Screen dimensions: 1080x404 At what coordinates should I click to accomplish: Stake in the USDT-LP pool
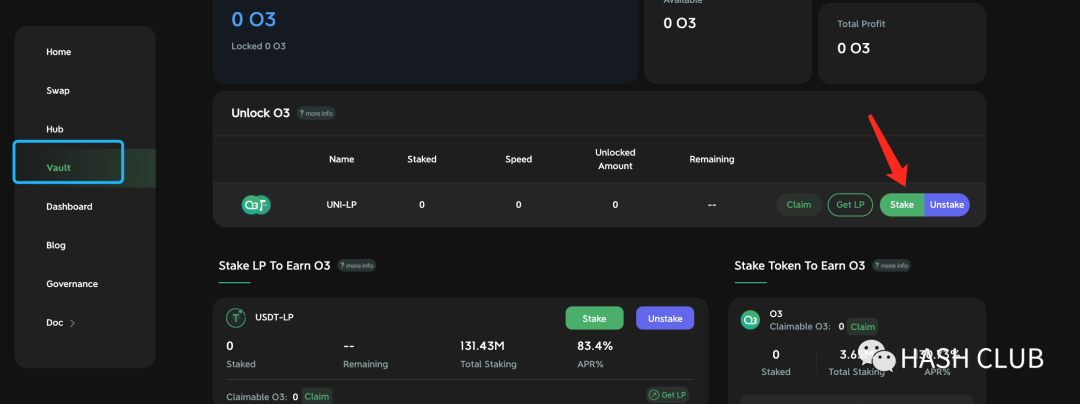594,319
